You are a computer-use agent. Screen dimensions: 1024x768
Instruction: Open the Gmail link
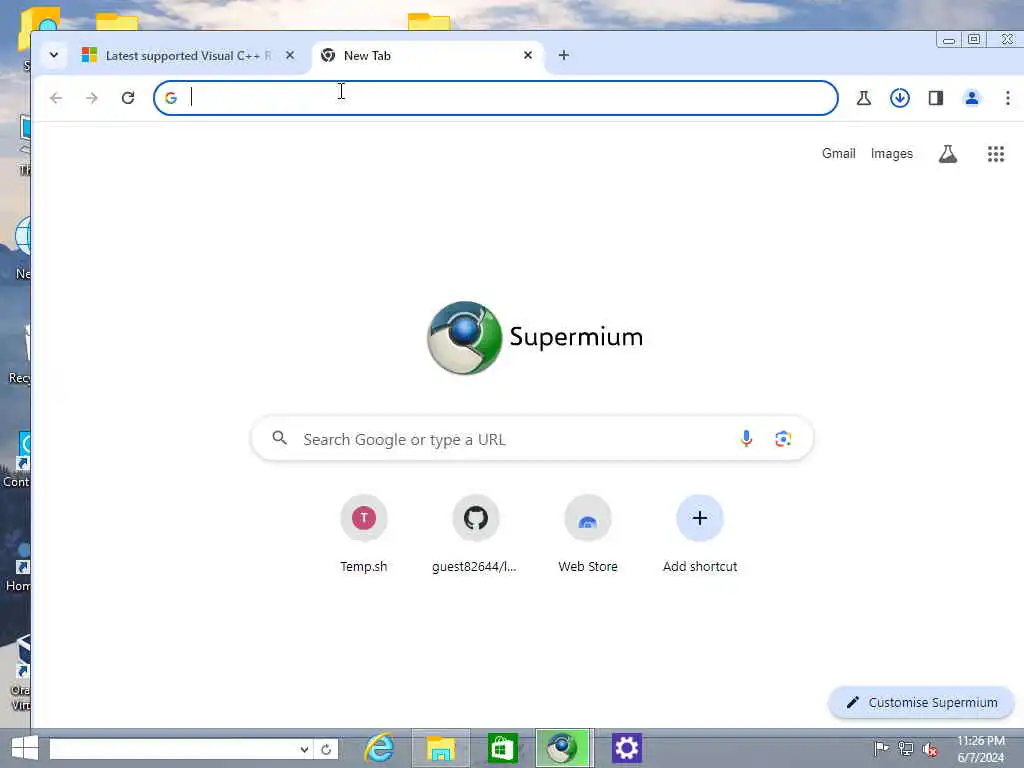tap(839, 153)
